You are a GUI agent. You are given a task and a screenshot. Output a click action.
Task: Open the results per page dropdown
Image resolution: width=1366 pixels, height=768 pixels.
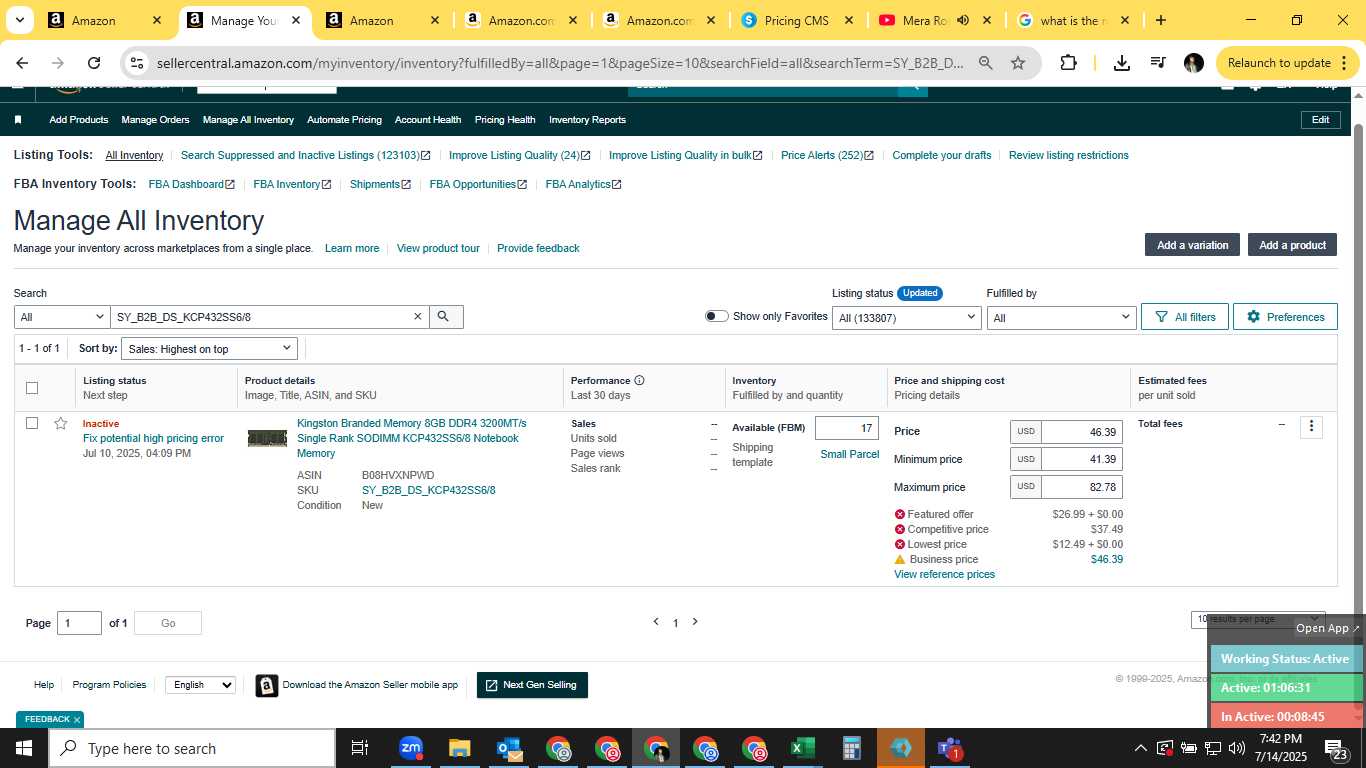(x=1258, y=619)
